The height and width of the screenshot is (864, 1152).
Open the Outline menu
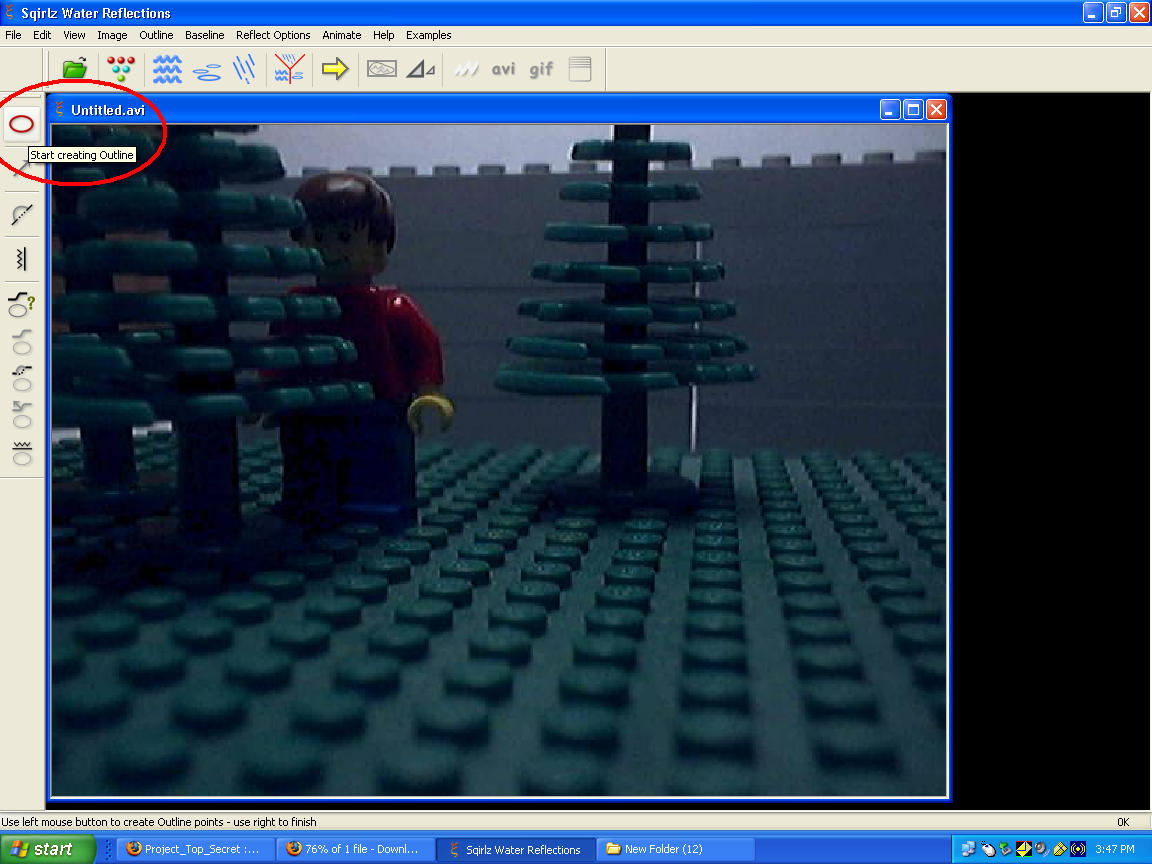pyautogui.click(x=156, y=35)
